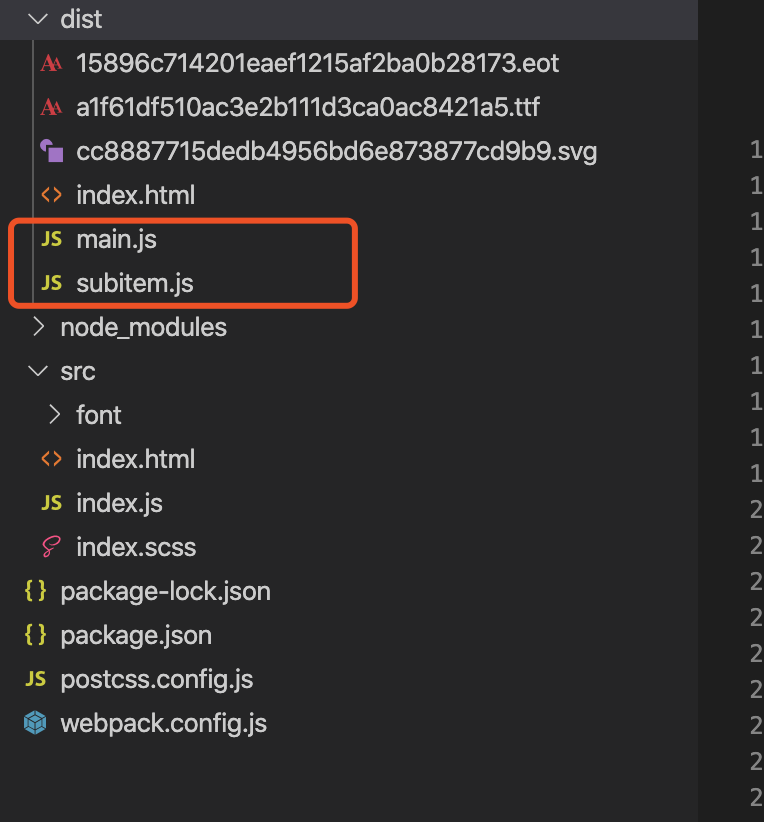764x822 pixels.
Task: Click the font icon beside the .eot file
Action: tap(51, 64)
